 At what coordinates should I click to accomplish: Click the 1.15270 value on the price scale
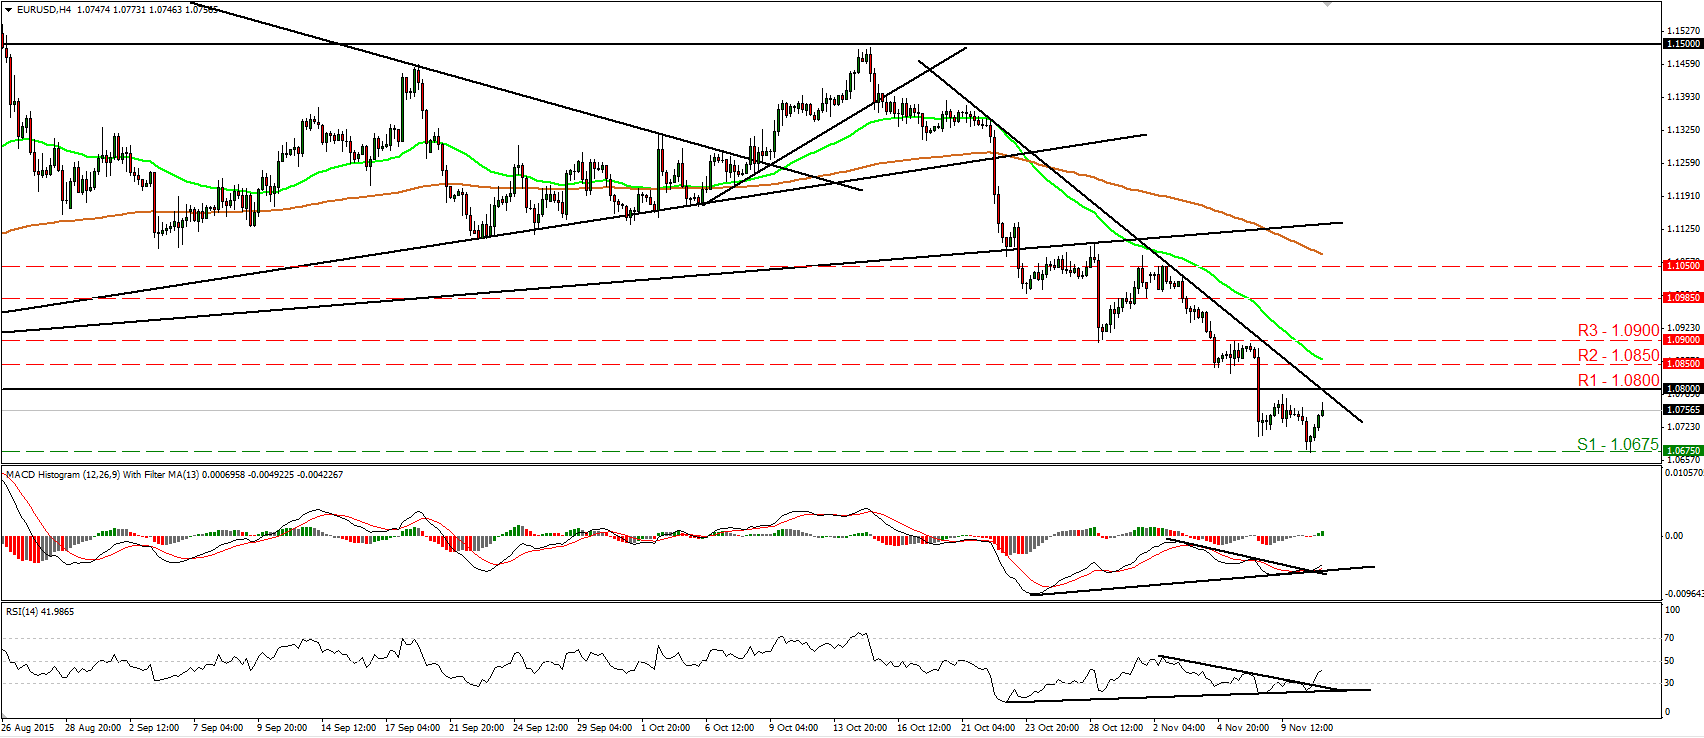[x=1682, y=31]
